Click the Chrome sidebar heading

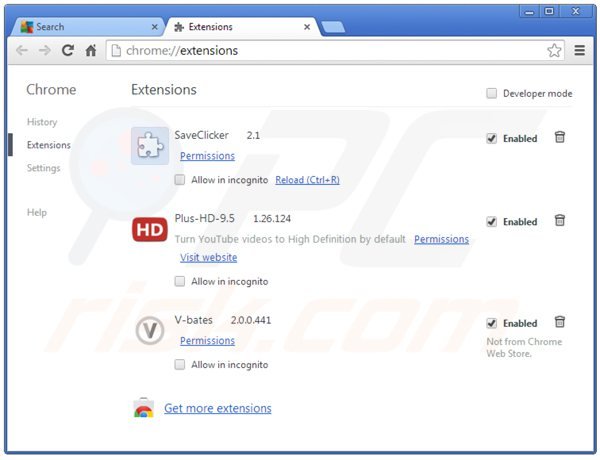tap(51, 90)
